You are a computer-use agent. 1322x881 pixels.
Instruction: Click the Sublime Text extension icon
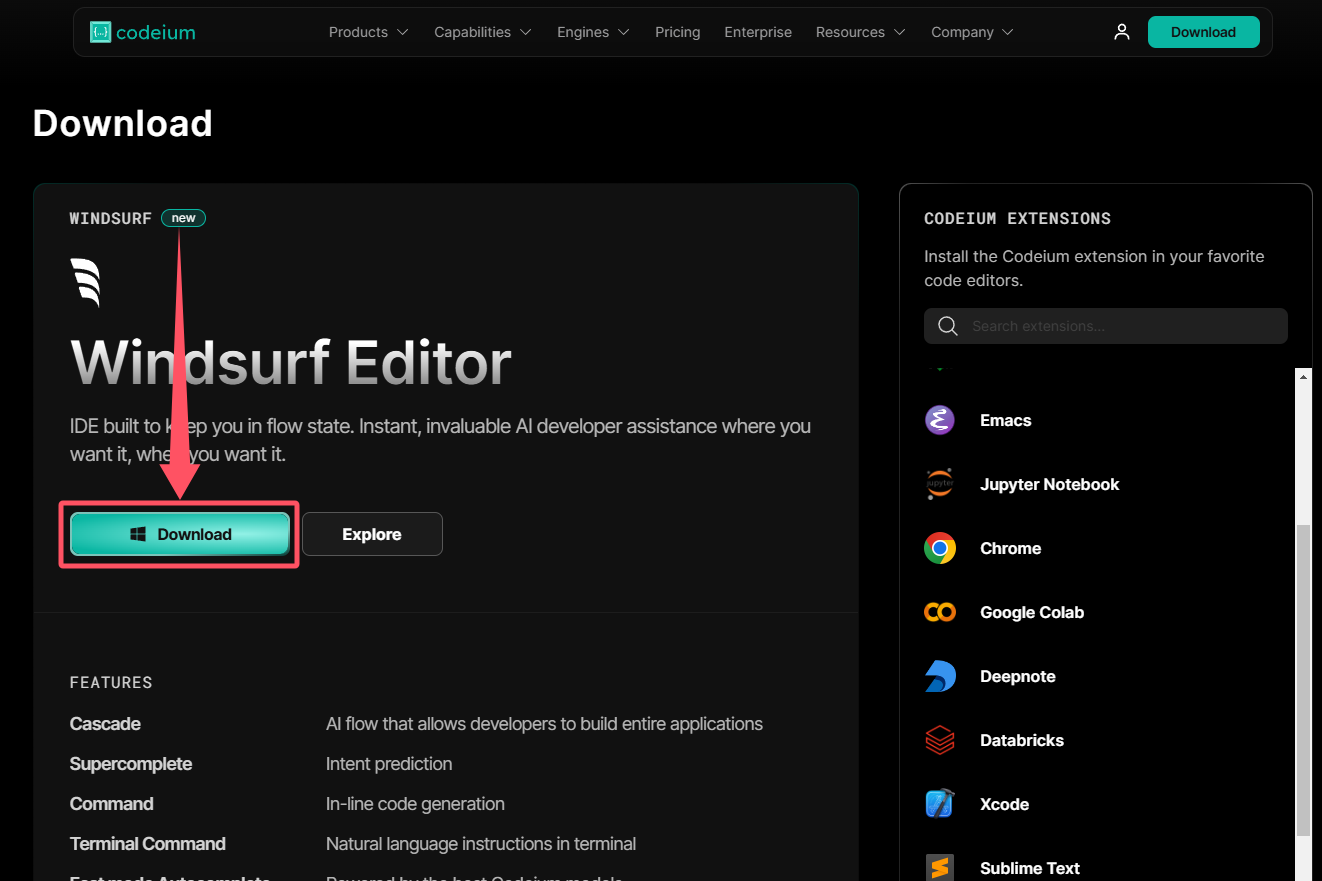point(940,868)
